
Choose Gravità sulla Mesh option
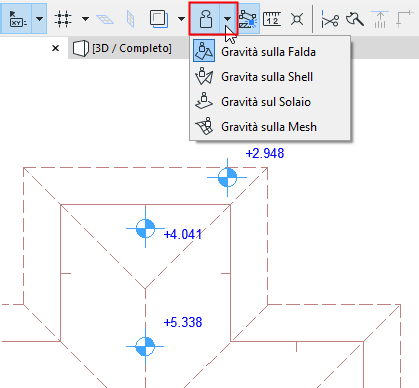(x=270, y=127)
